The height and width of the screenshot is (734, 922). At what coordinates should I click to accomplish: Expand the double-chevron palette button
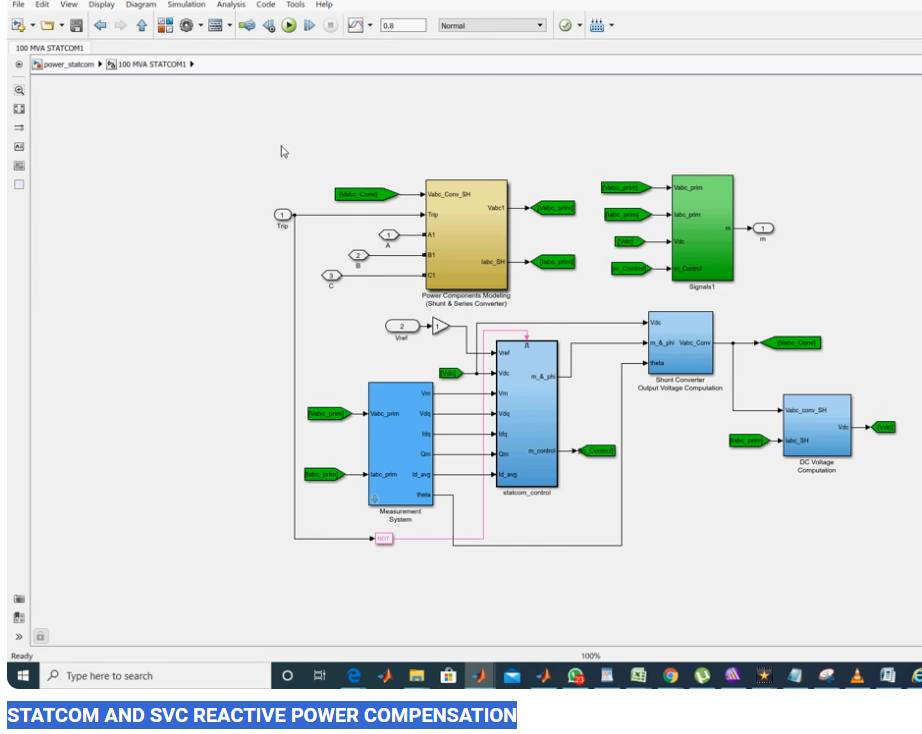tap(19, 636)
